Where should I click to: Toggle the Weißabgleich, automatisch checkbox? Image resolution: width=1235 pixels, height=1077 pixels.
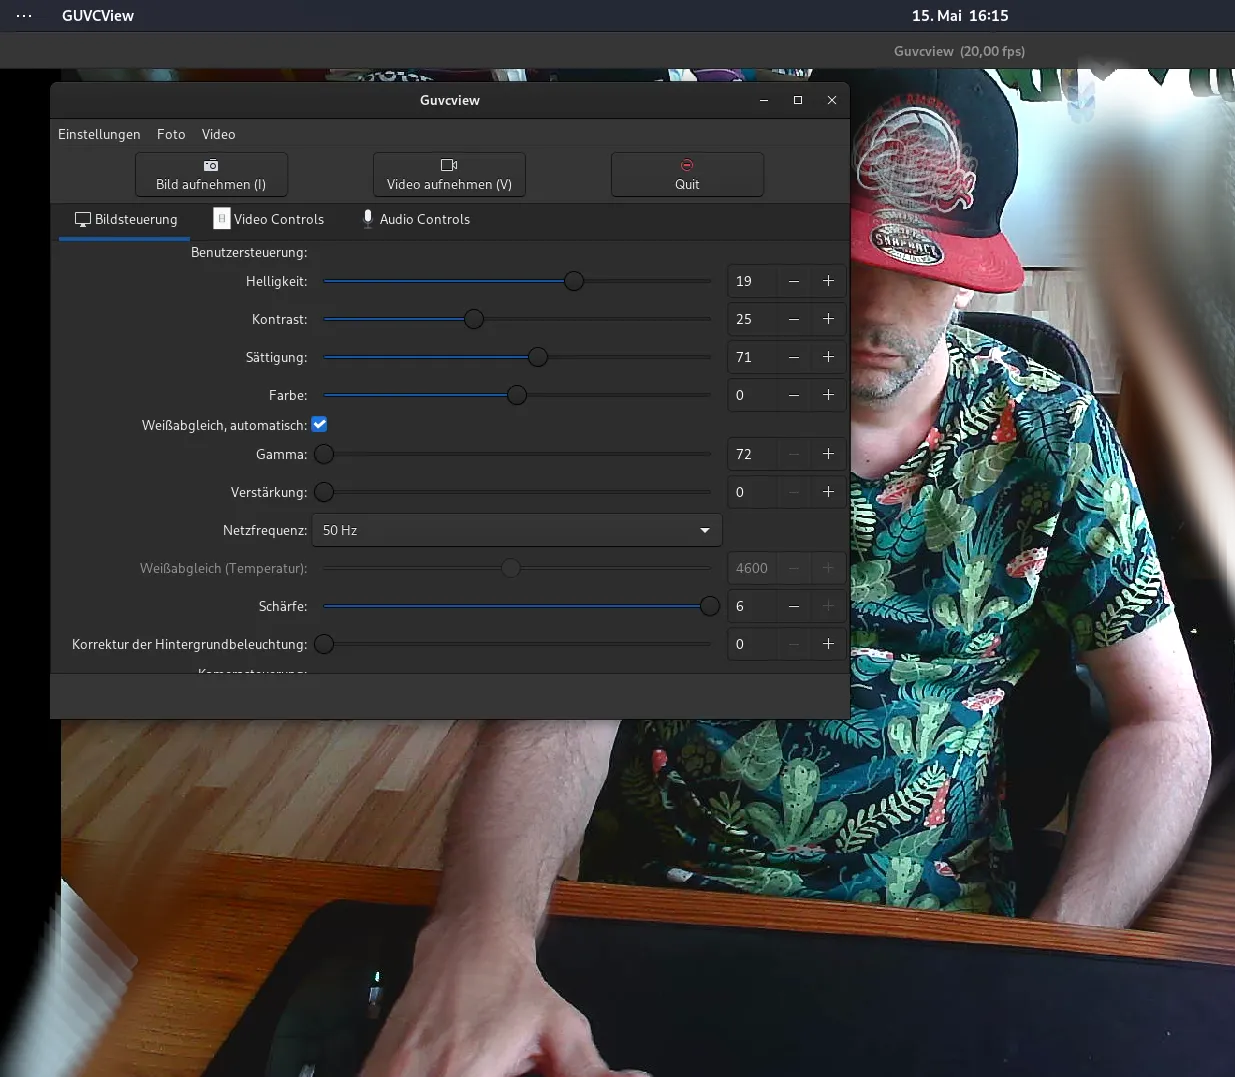[320, 424]
